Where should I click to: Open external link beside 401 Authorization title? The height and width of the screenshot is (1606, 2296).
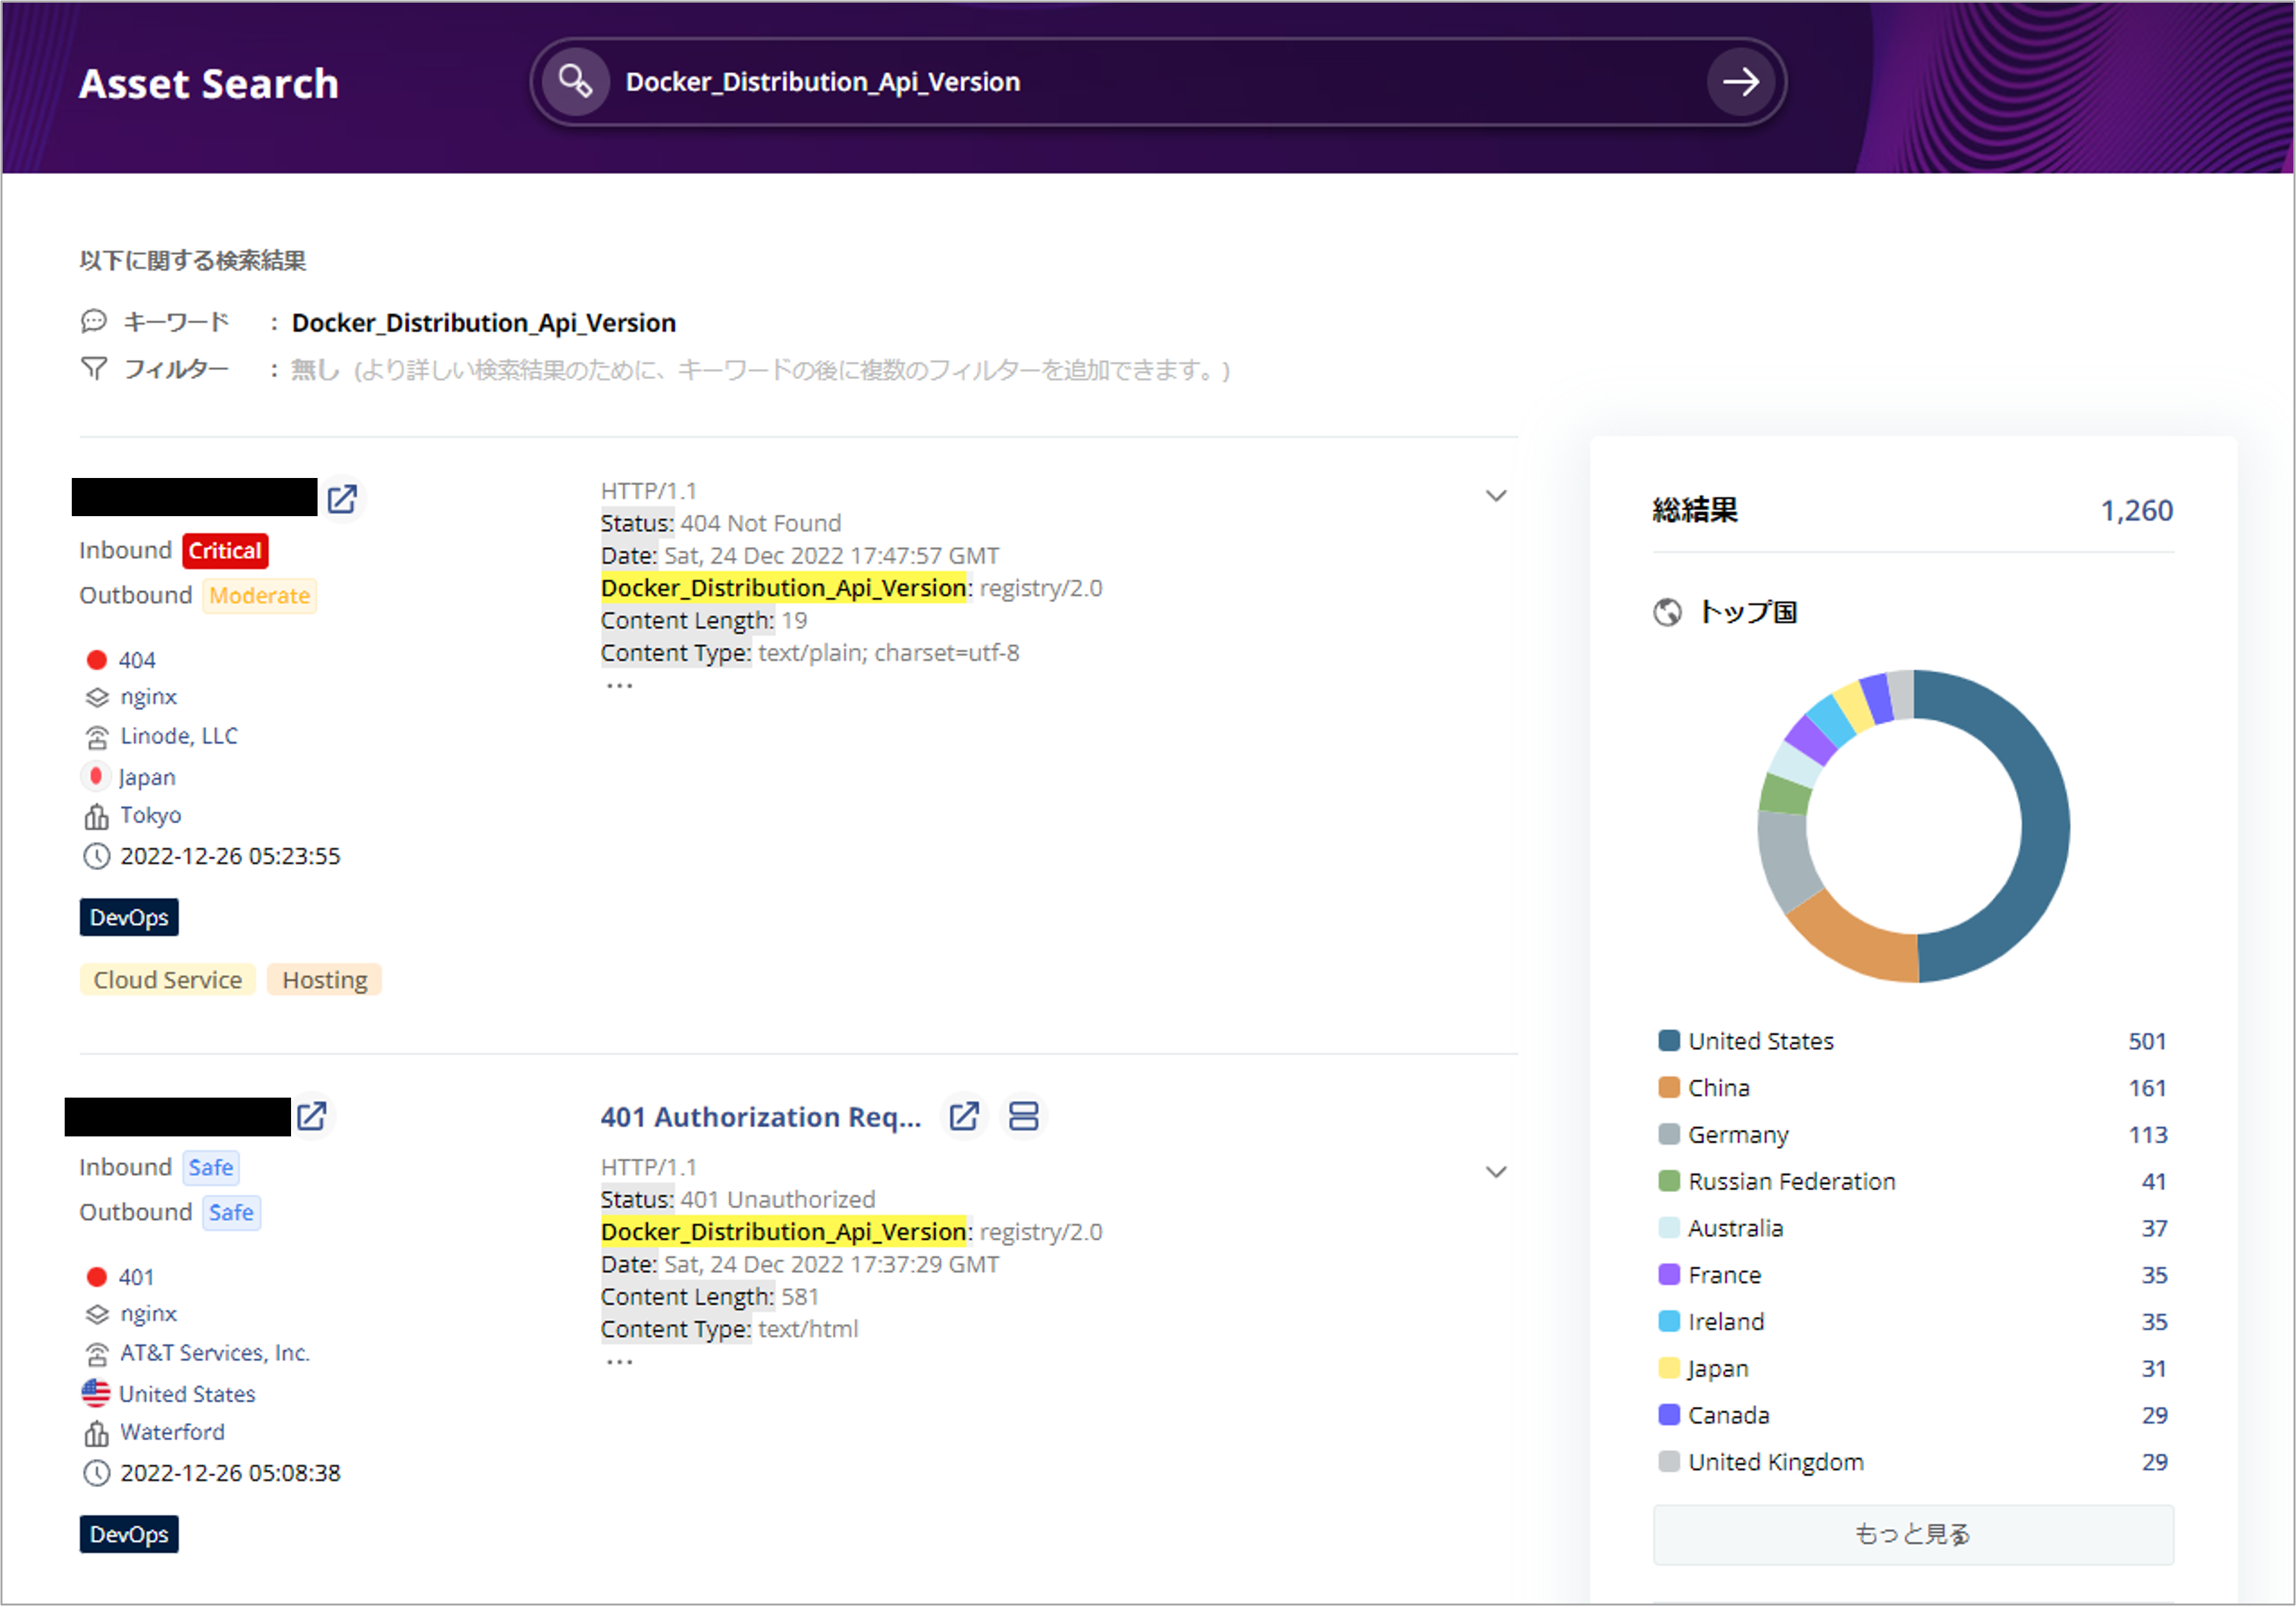coord(964,1116)
